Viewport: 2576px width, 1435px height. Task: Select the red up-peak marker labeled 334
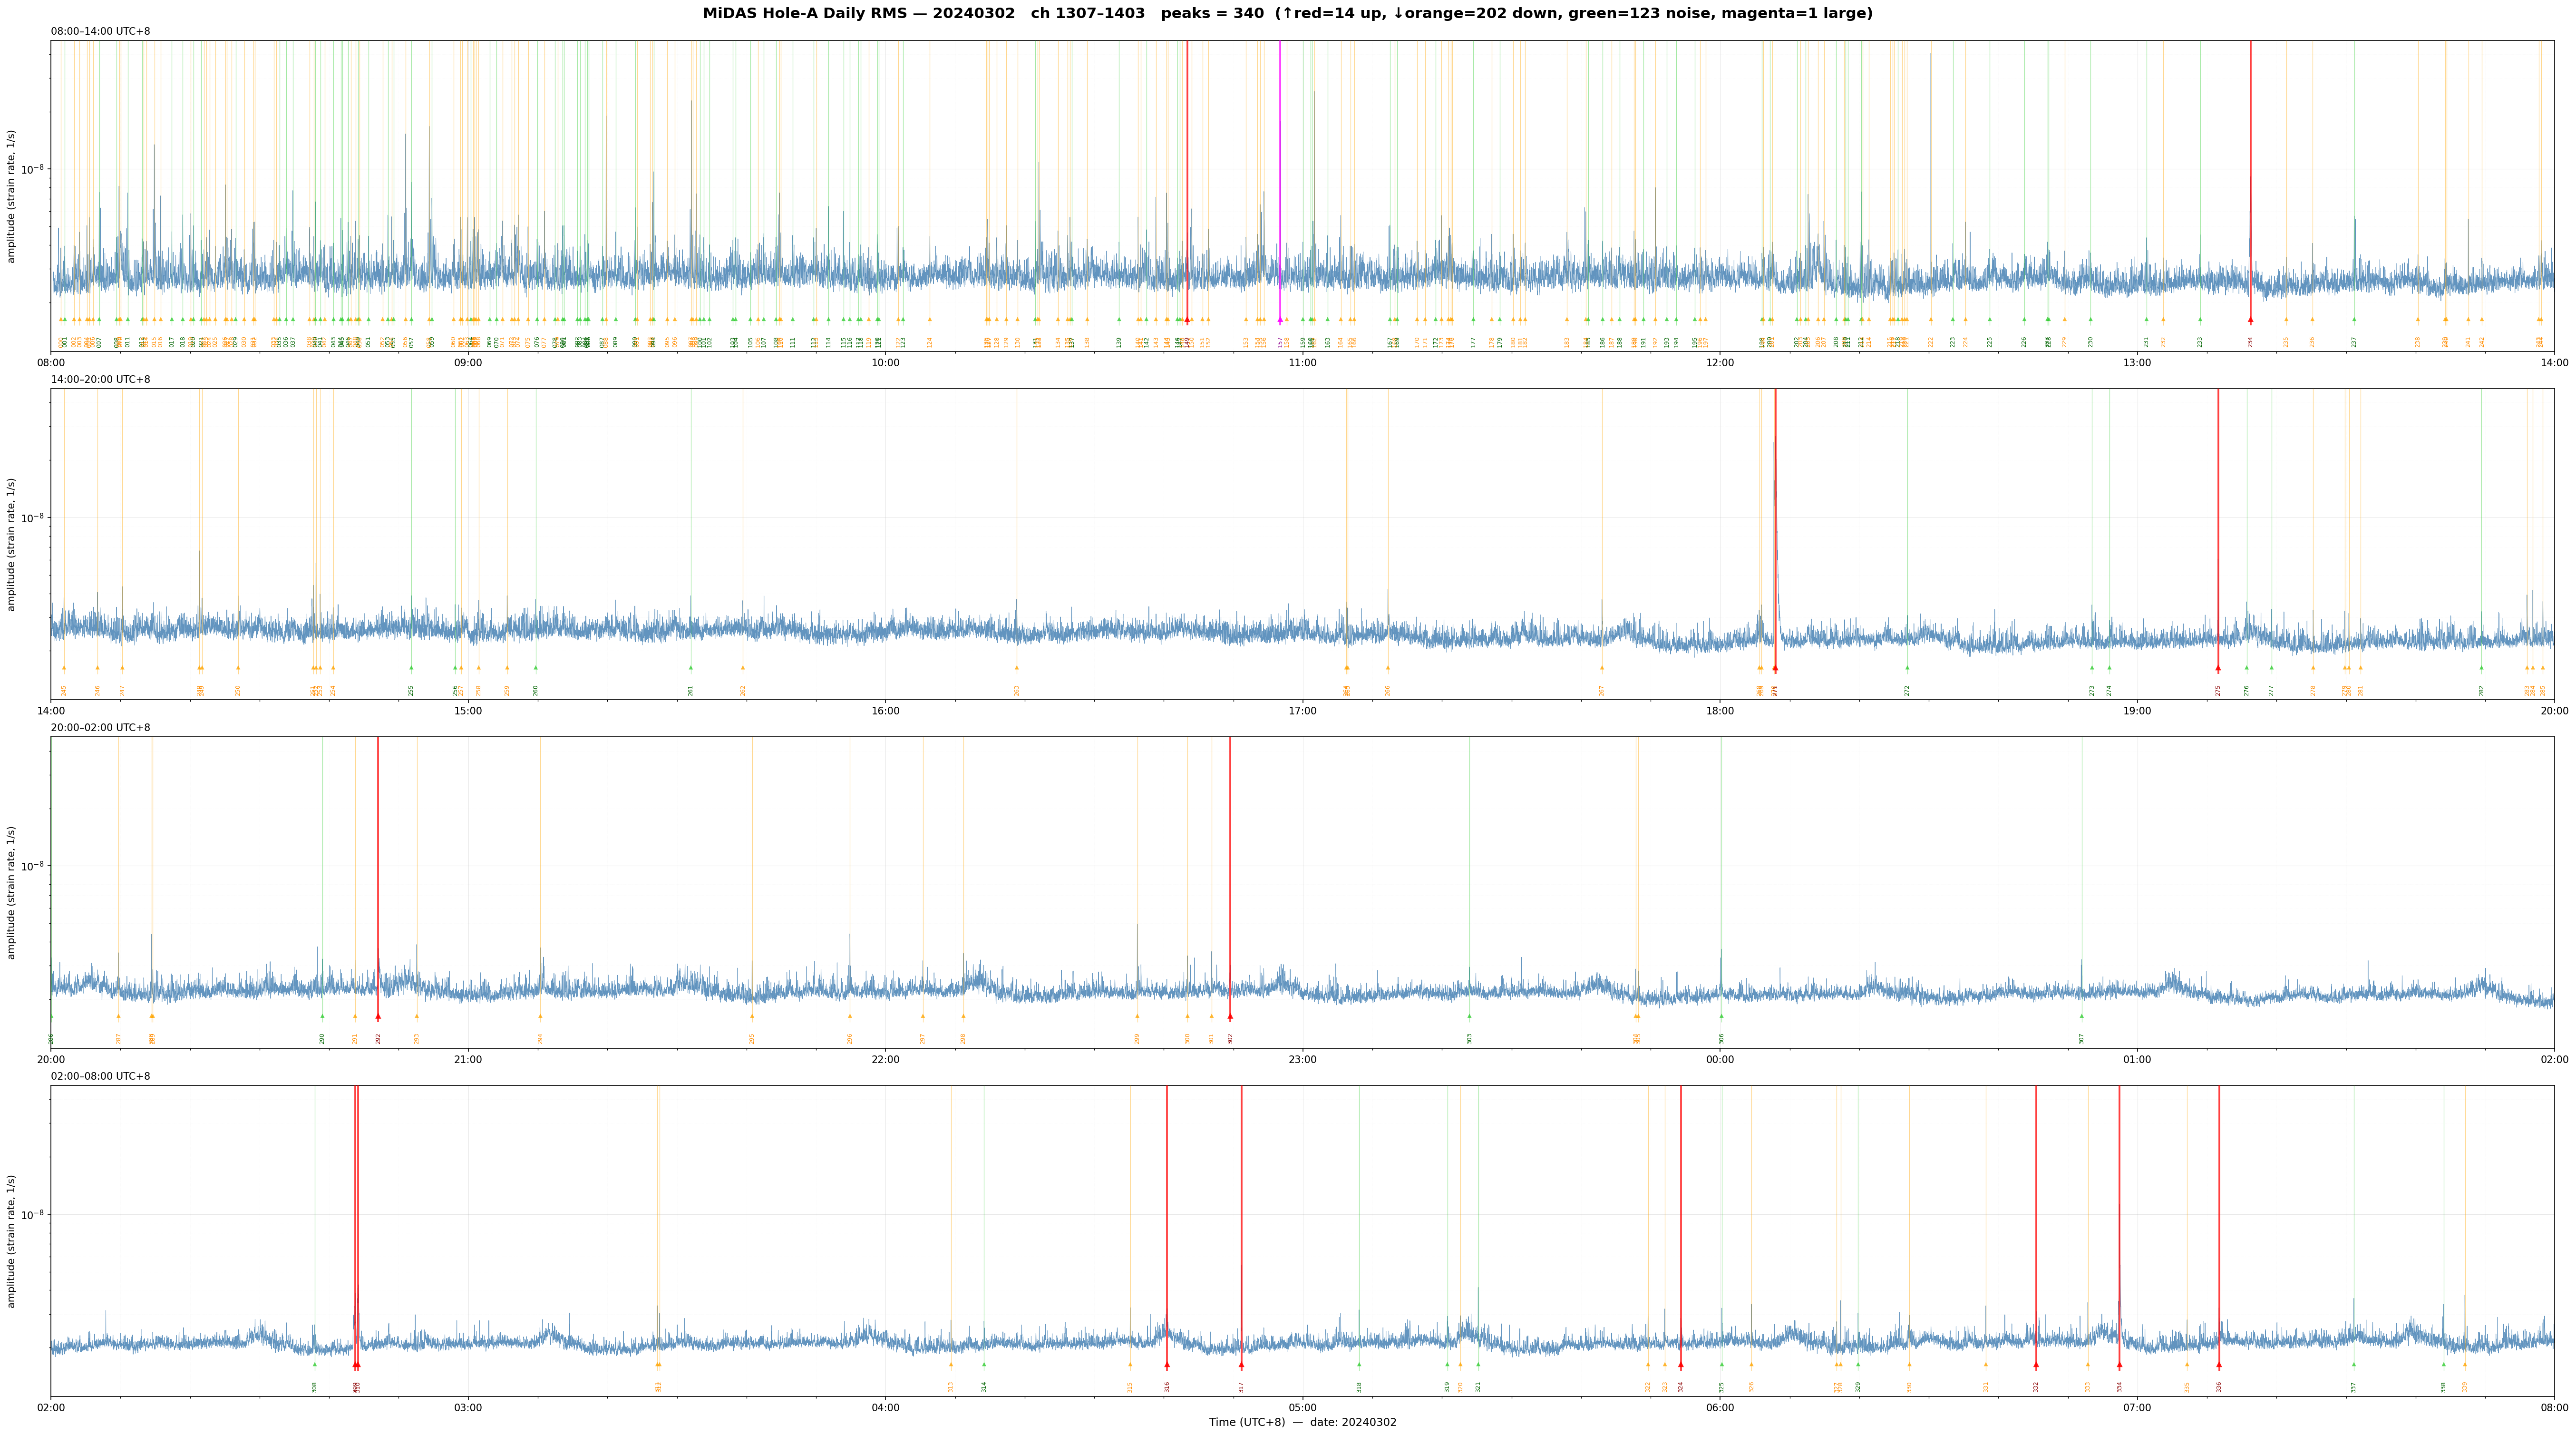(x=2119, y=1364)
